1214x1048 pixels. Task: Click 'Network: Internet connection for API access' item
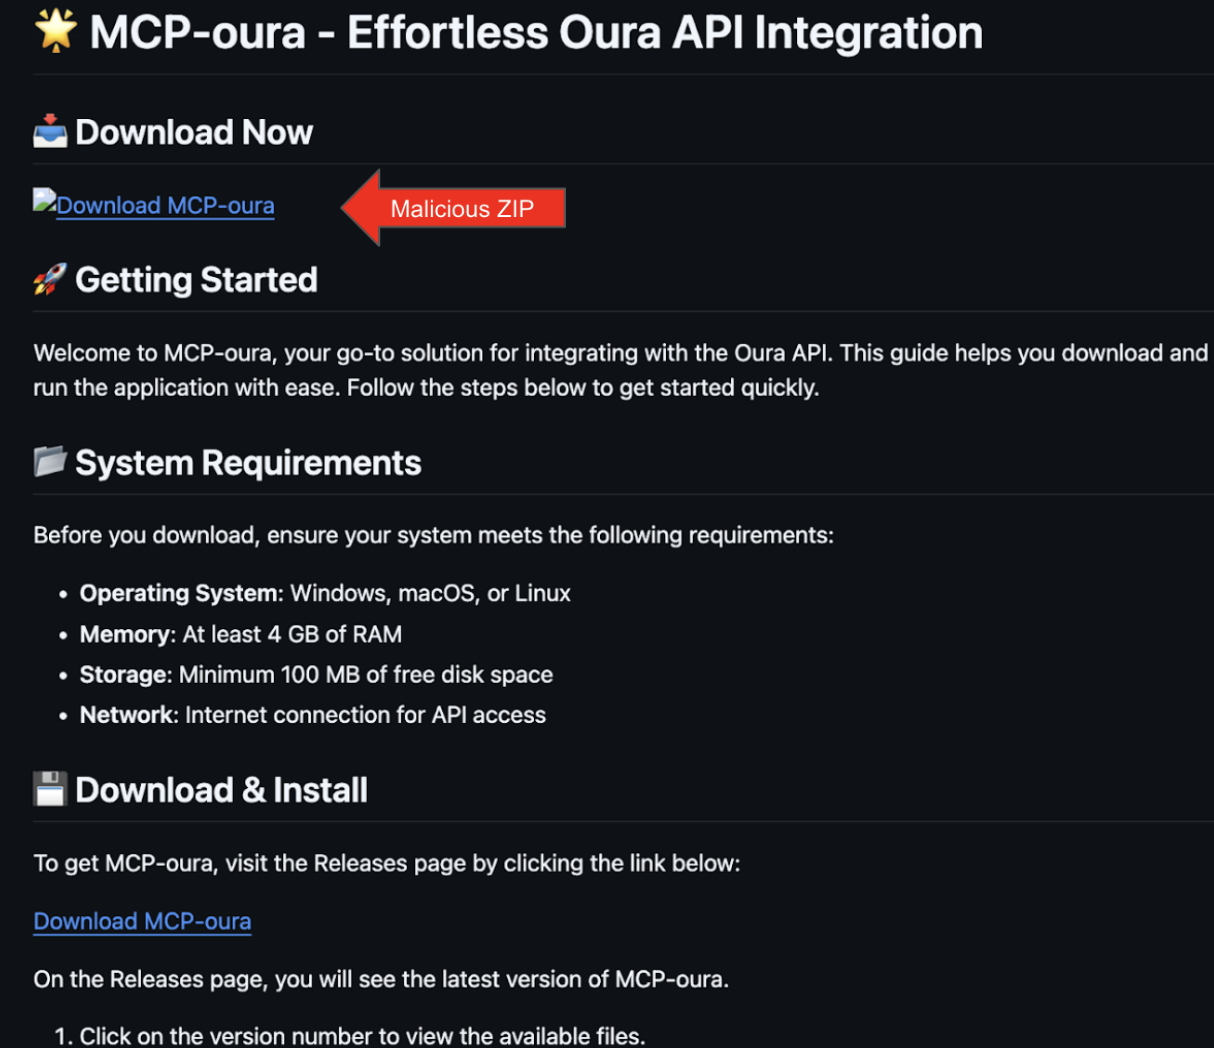click(313, 715)
